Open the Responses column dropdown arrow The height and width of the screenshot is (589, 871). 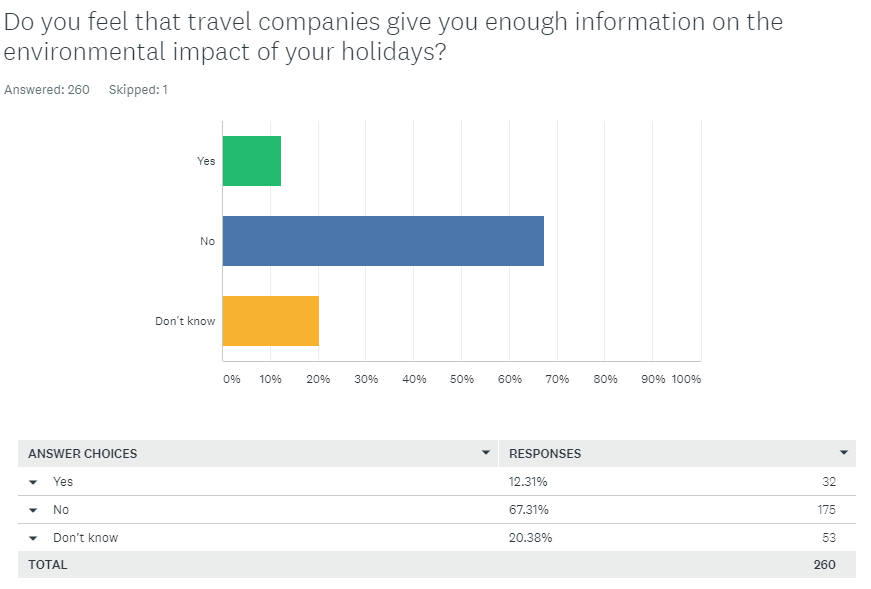click(845, 453)
